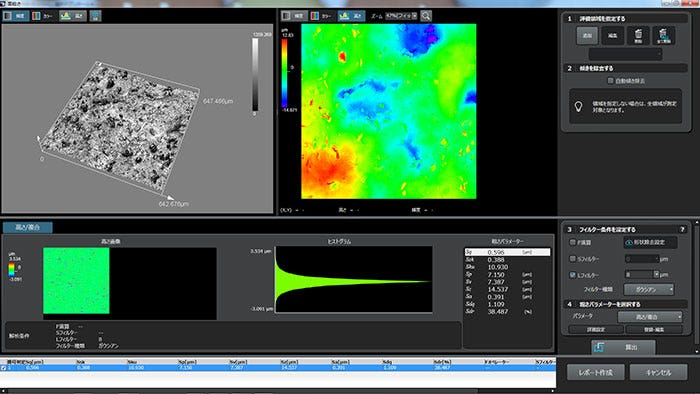Image resolution: width=700 pixels, height=394 pixels.
Task: Click the 登録・編集 register/edit button
Action: click(654, 330)
